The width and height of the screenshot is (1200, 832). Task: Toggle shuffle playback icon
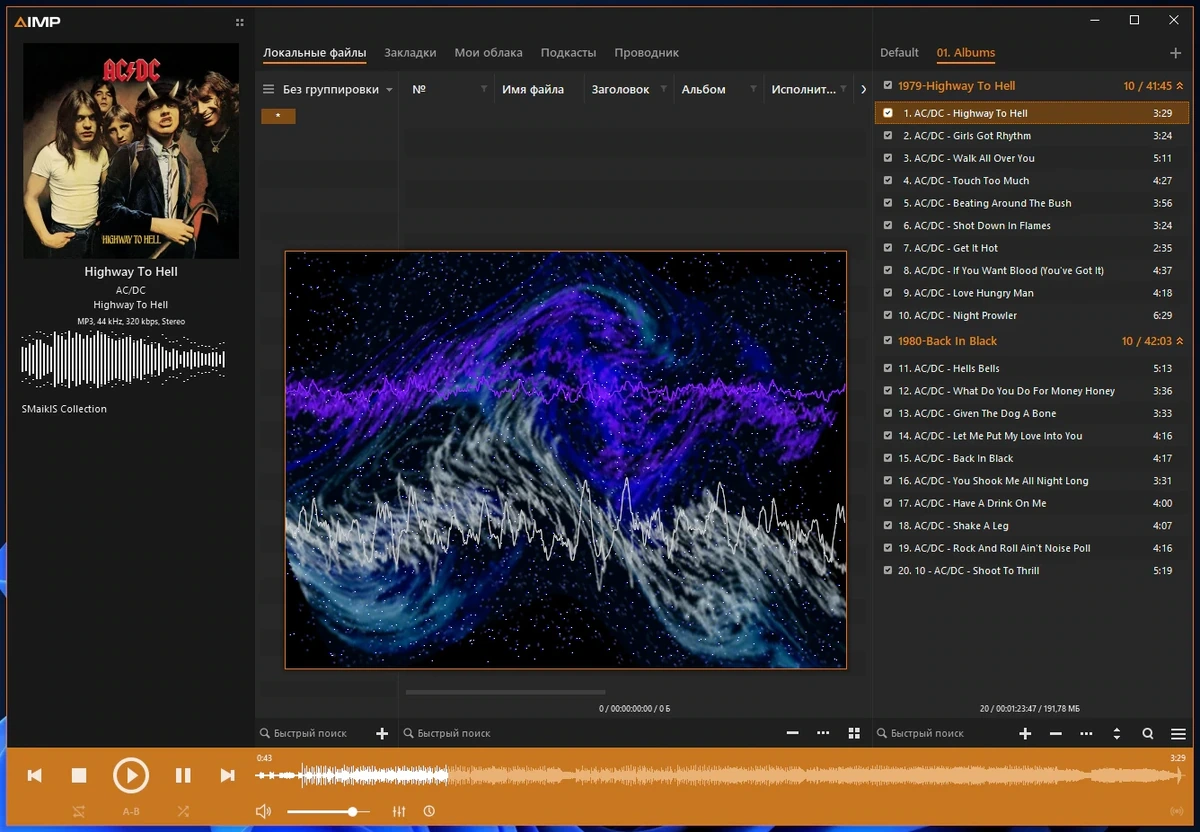point(183,811)
